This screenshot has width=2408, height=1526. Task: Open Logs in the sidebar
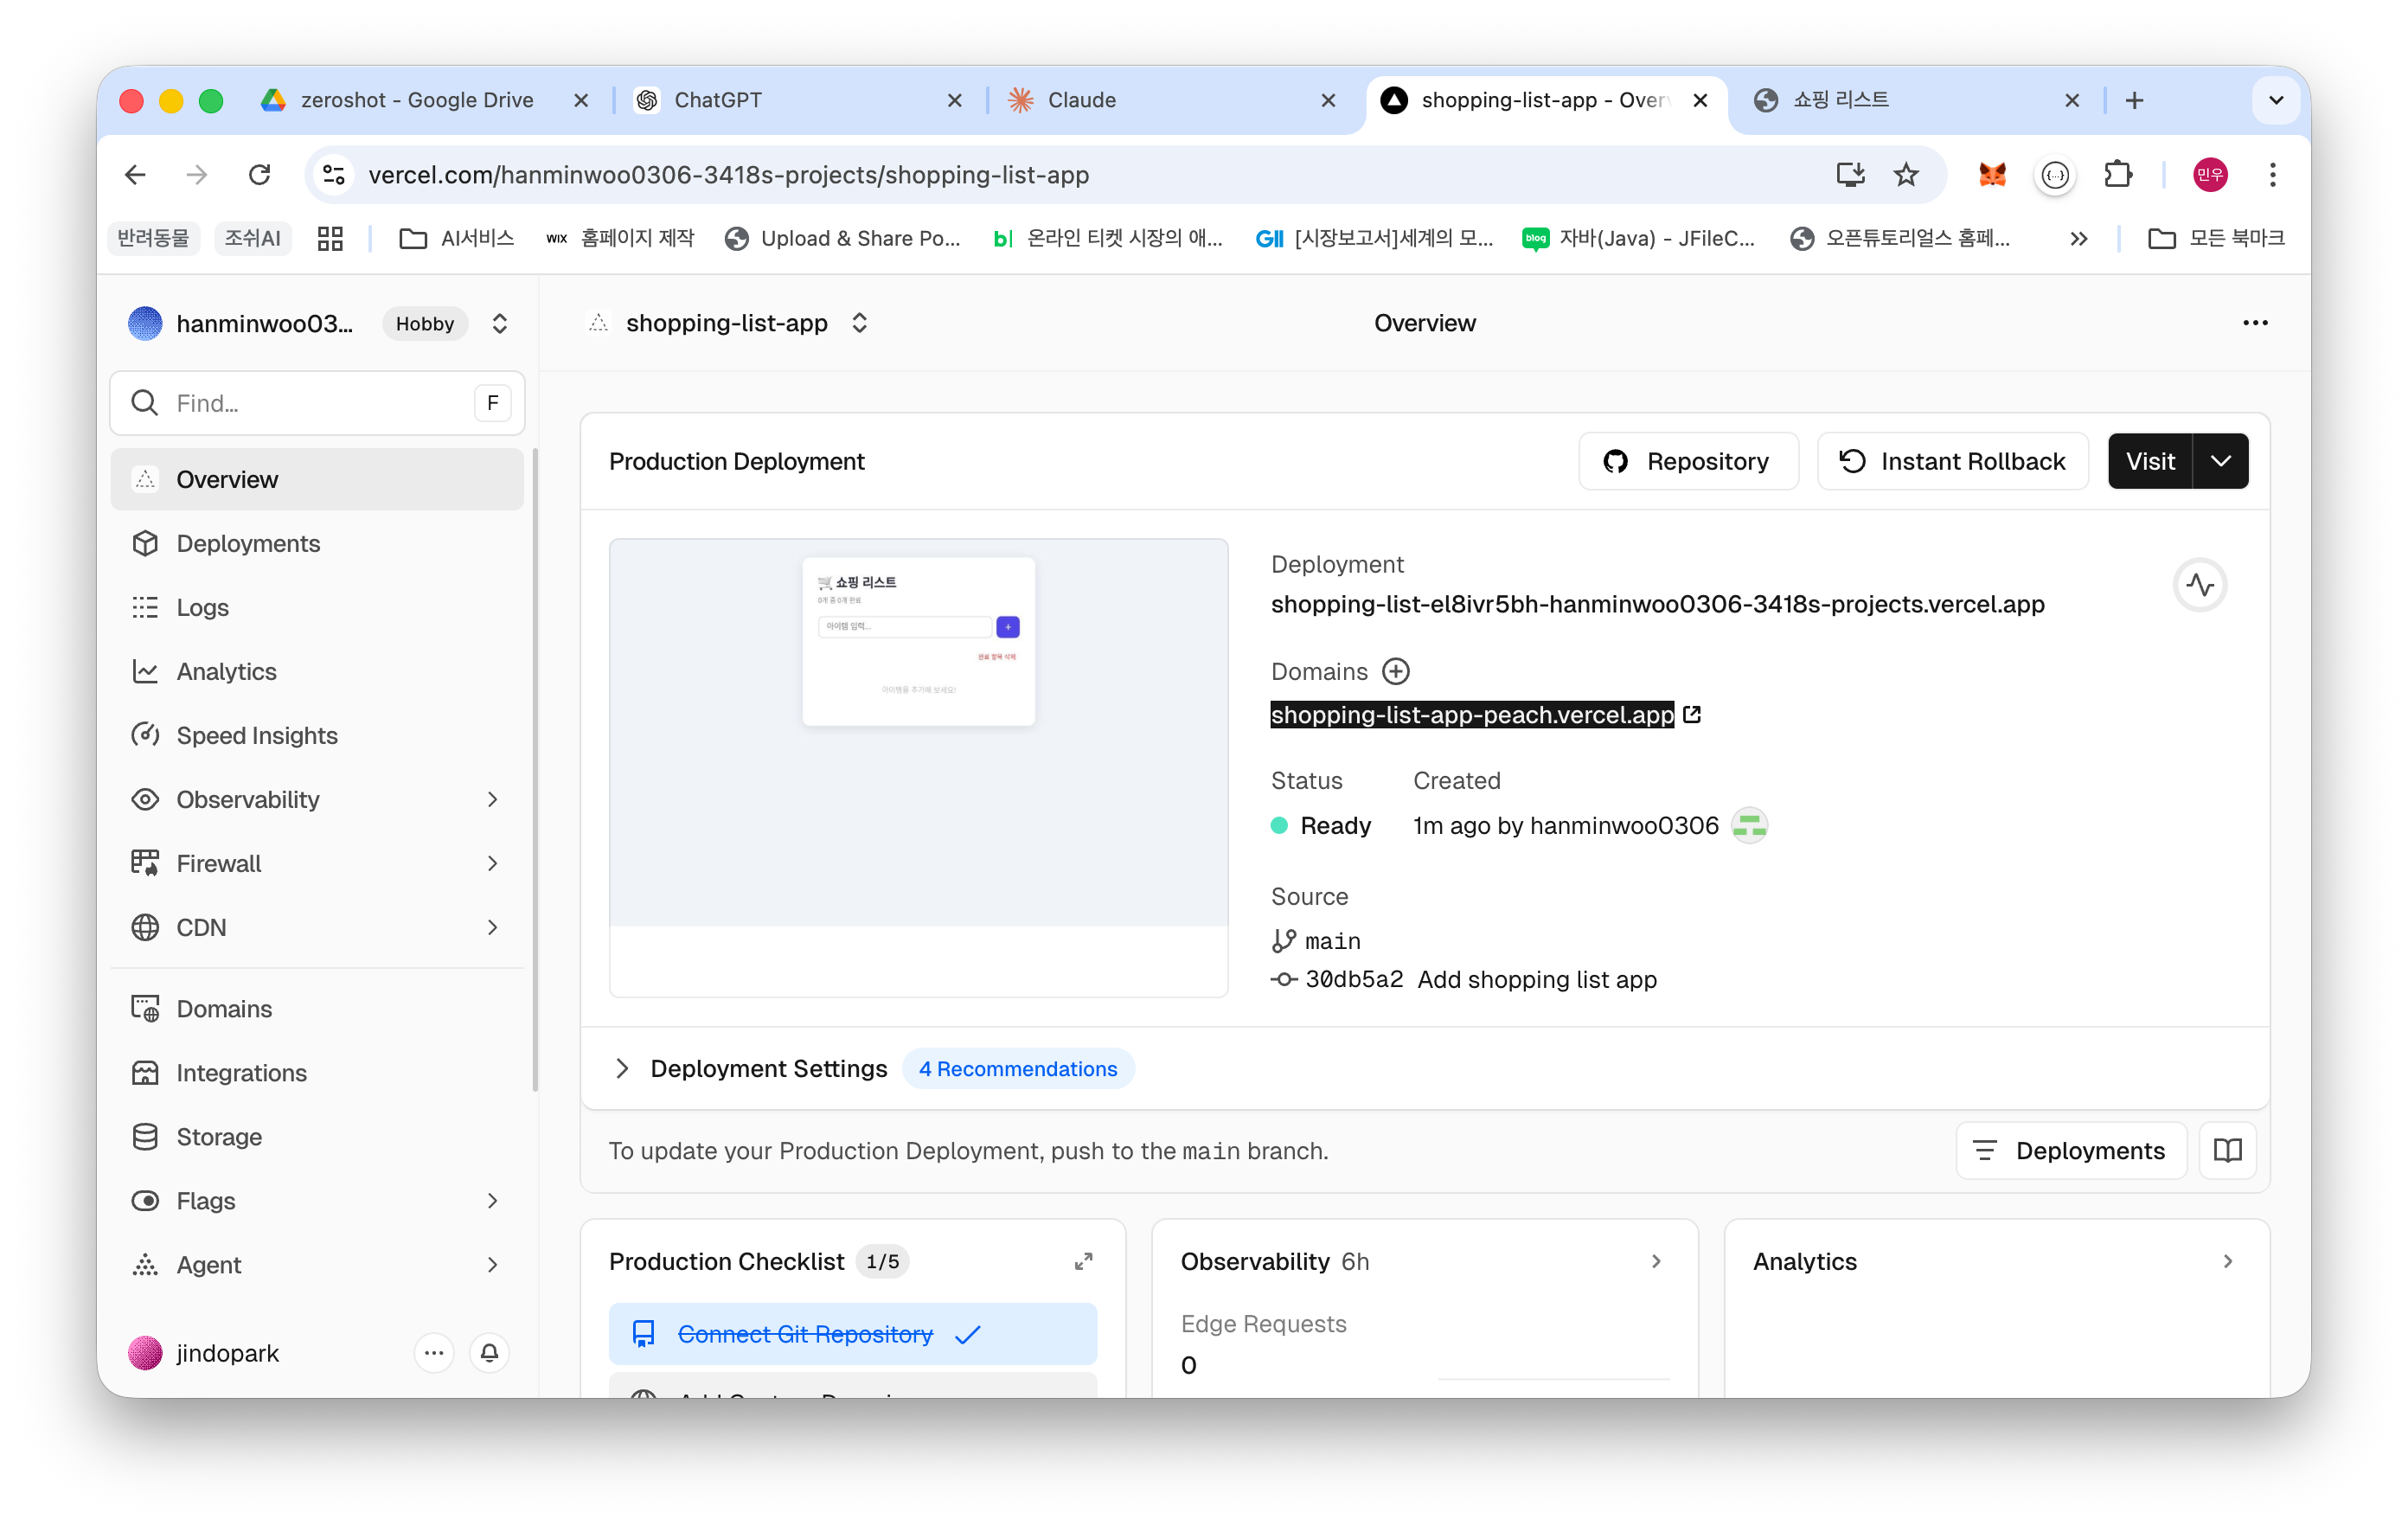coord(317,607)
